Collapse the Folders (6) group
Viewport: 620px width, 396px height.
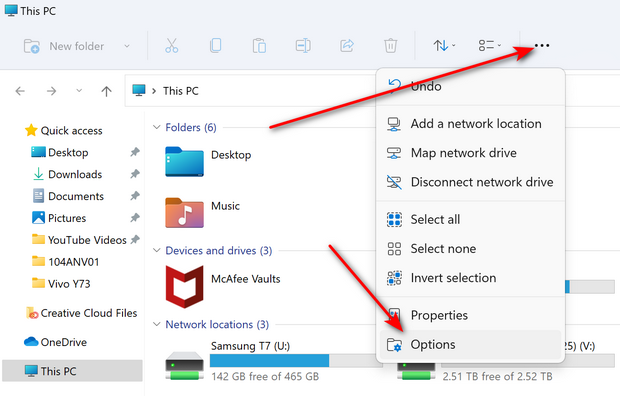(x=157, y=127)
